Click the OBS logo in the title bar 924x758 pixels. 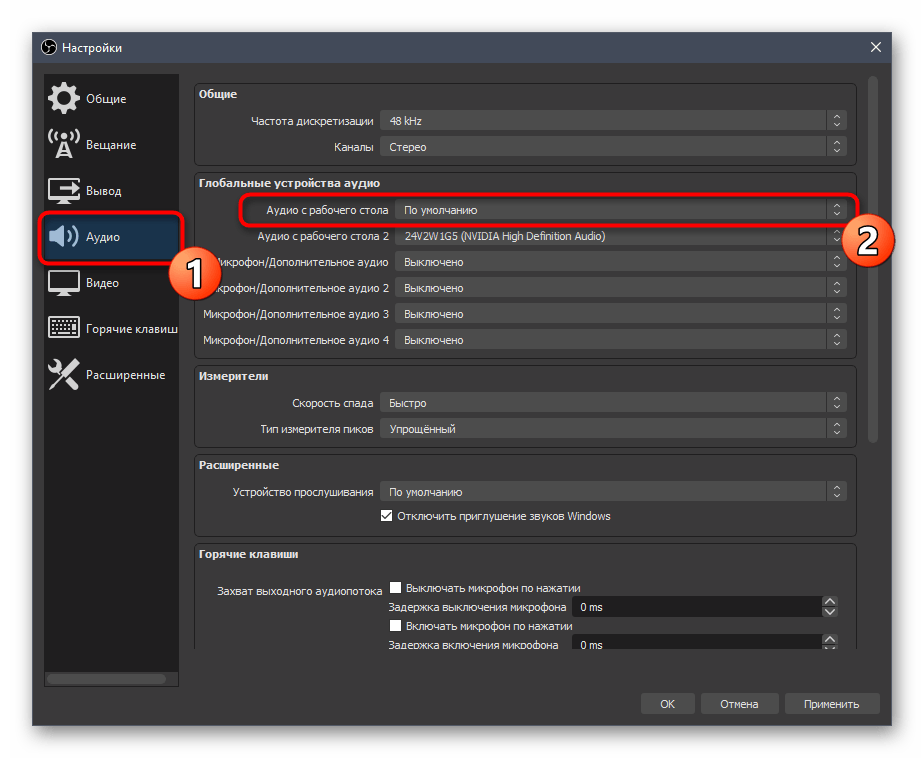[x=49, y=47]
